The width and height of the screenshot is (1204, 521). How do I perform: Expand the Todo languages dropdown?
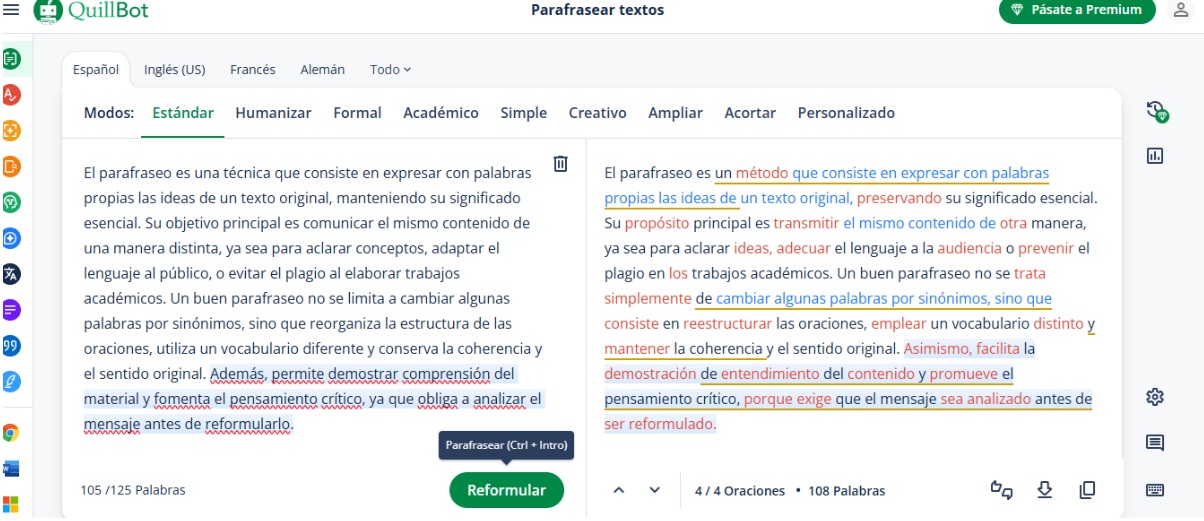[x=390, y=70]
